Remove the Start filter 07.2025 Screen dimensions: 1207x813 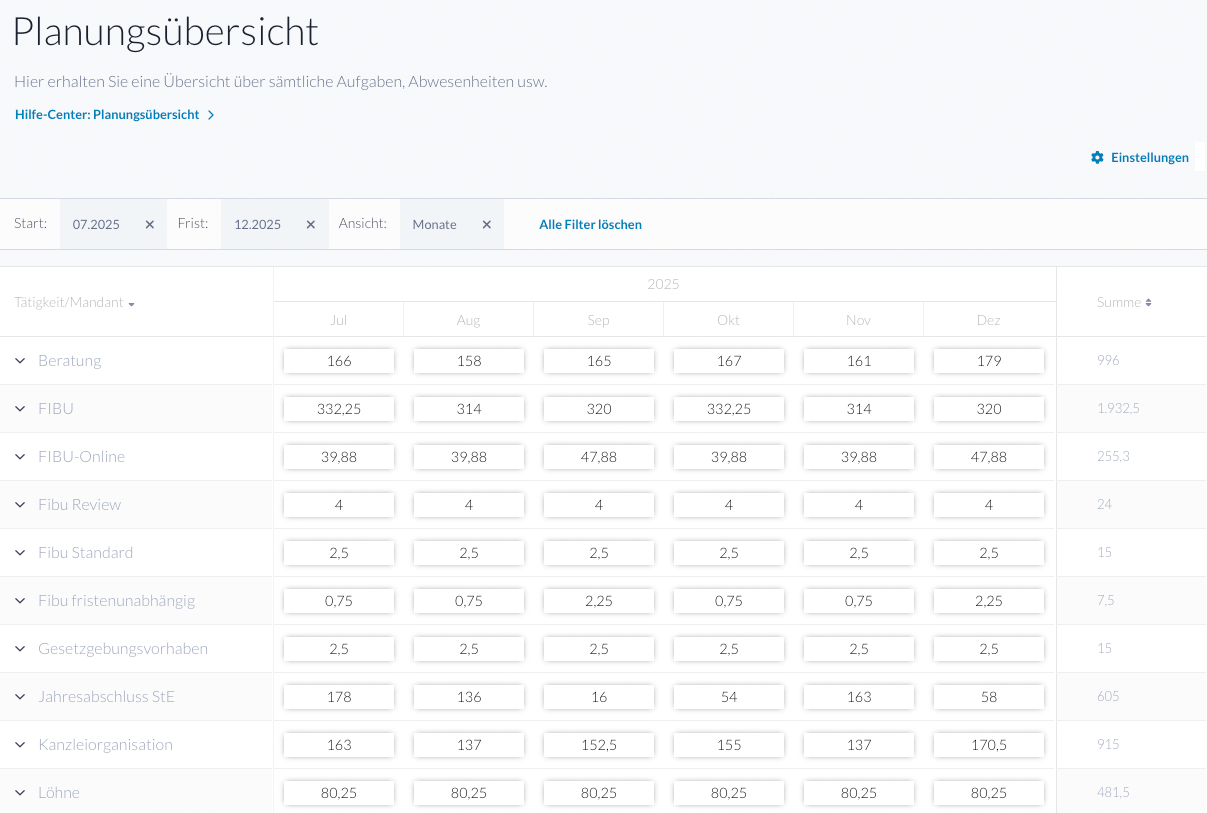tap(150, 225)
